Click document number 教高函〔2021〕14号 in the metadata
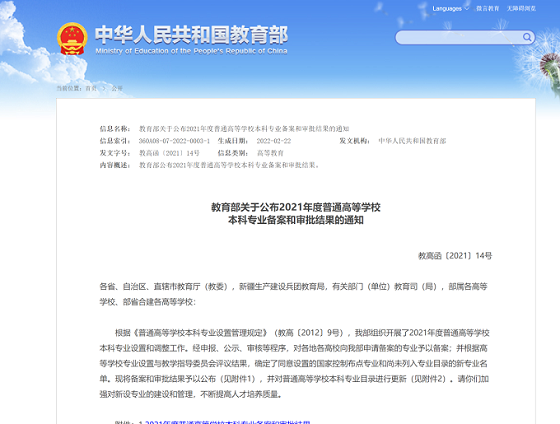The height and width of the screenshot is (424, 560). click(169, 153)
